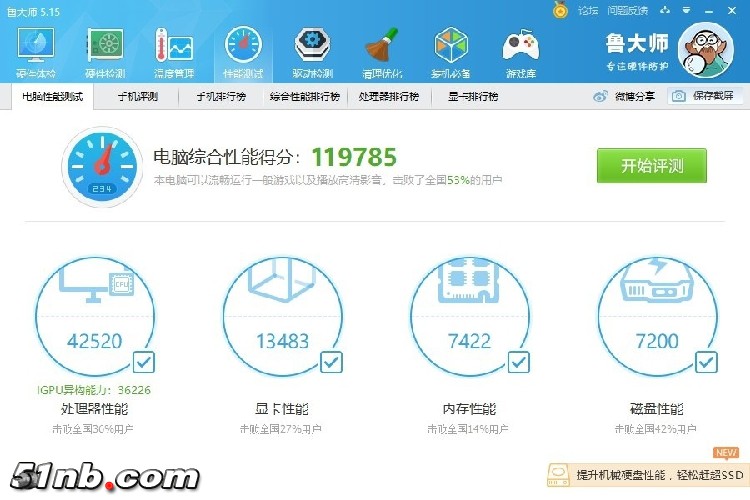Viewport: 750px width, 500px height.
Task: Click the 保存截屏 screenshot button
Action: pyautogui.click(x=706, y=96)
